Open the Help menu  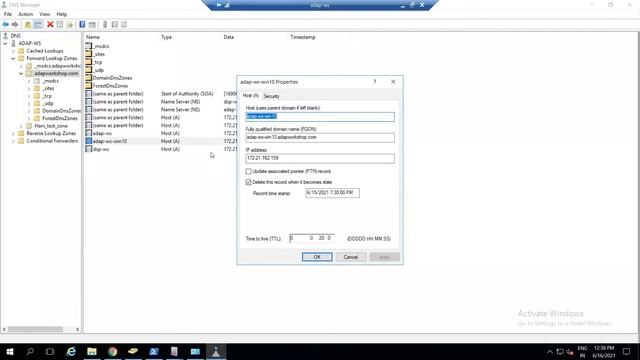[x=62, y=14]
